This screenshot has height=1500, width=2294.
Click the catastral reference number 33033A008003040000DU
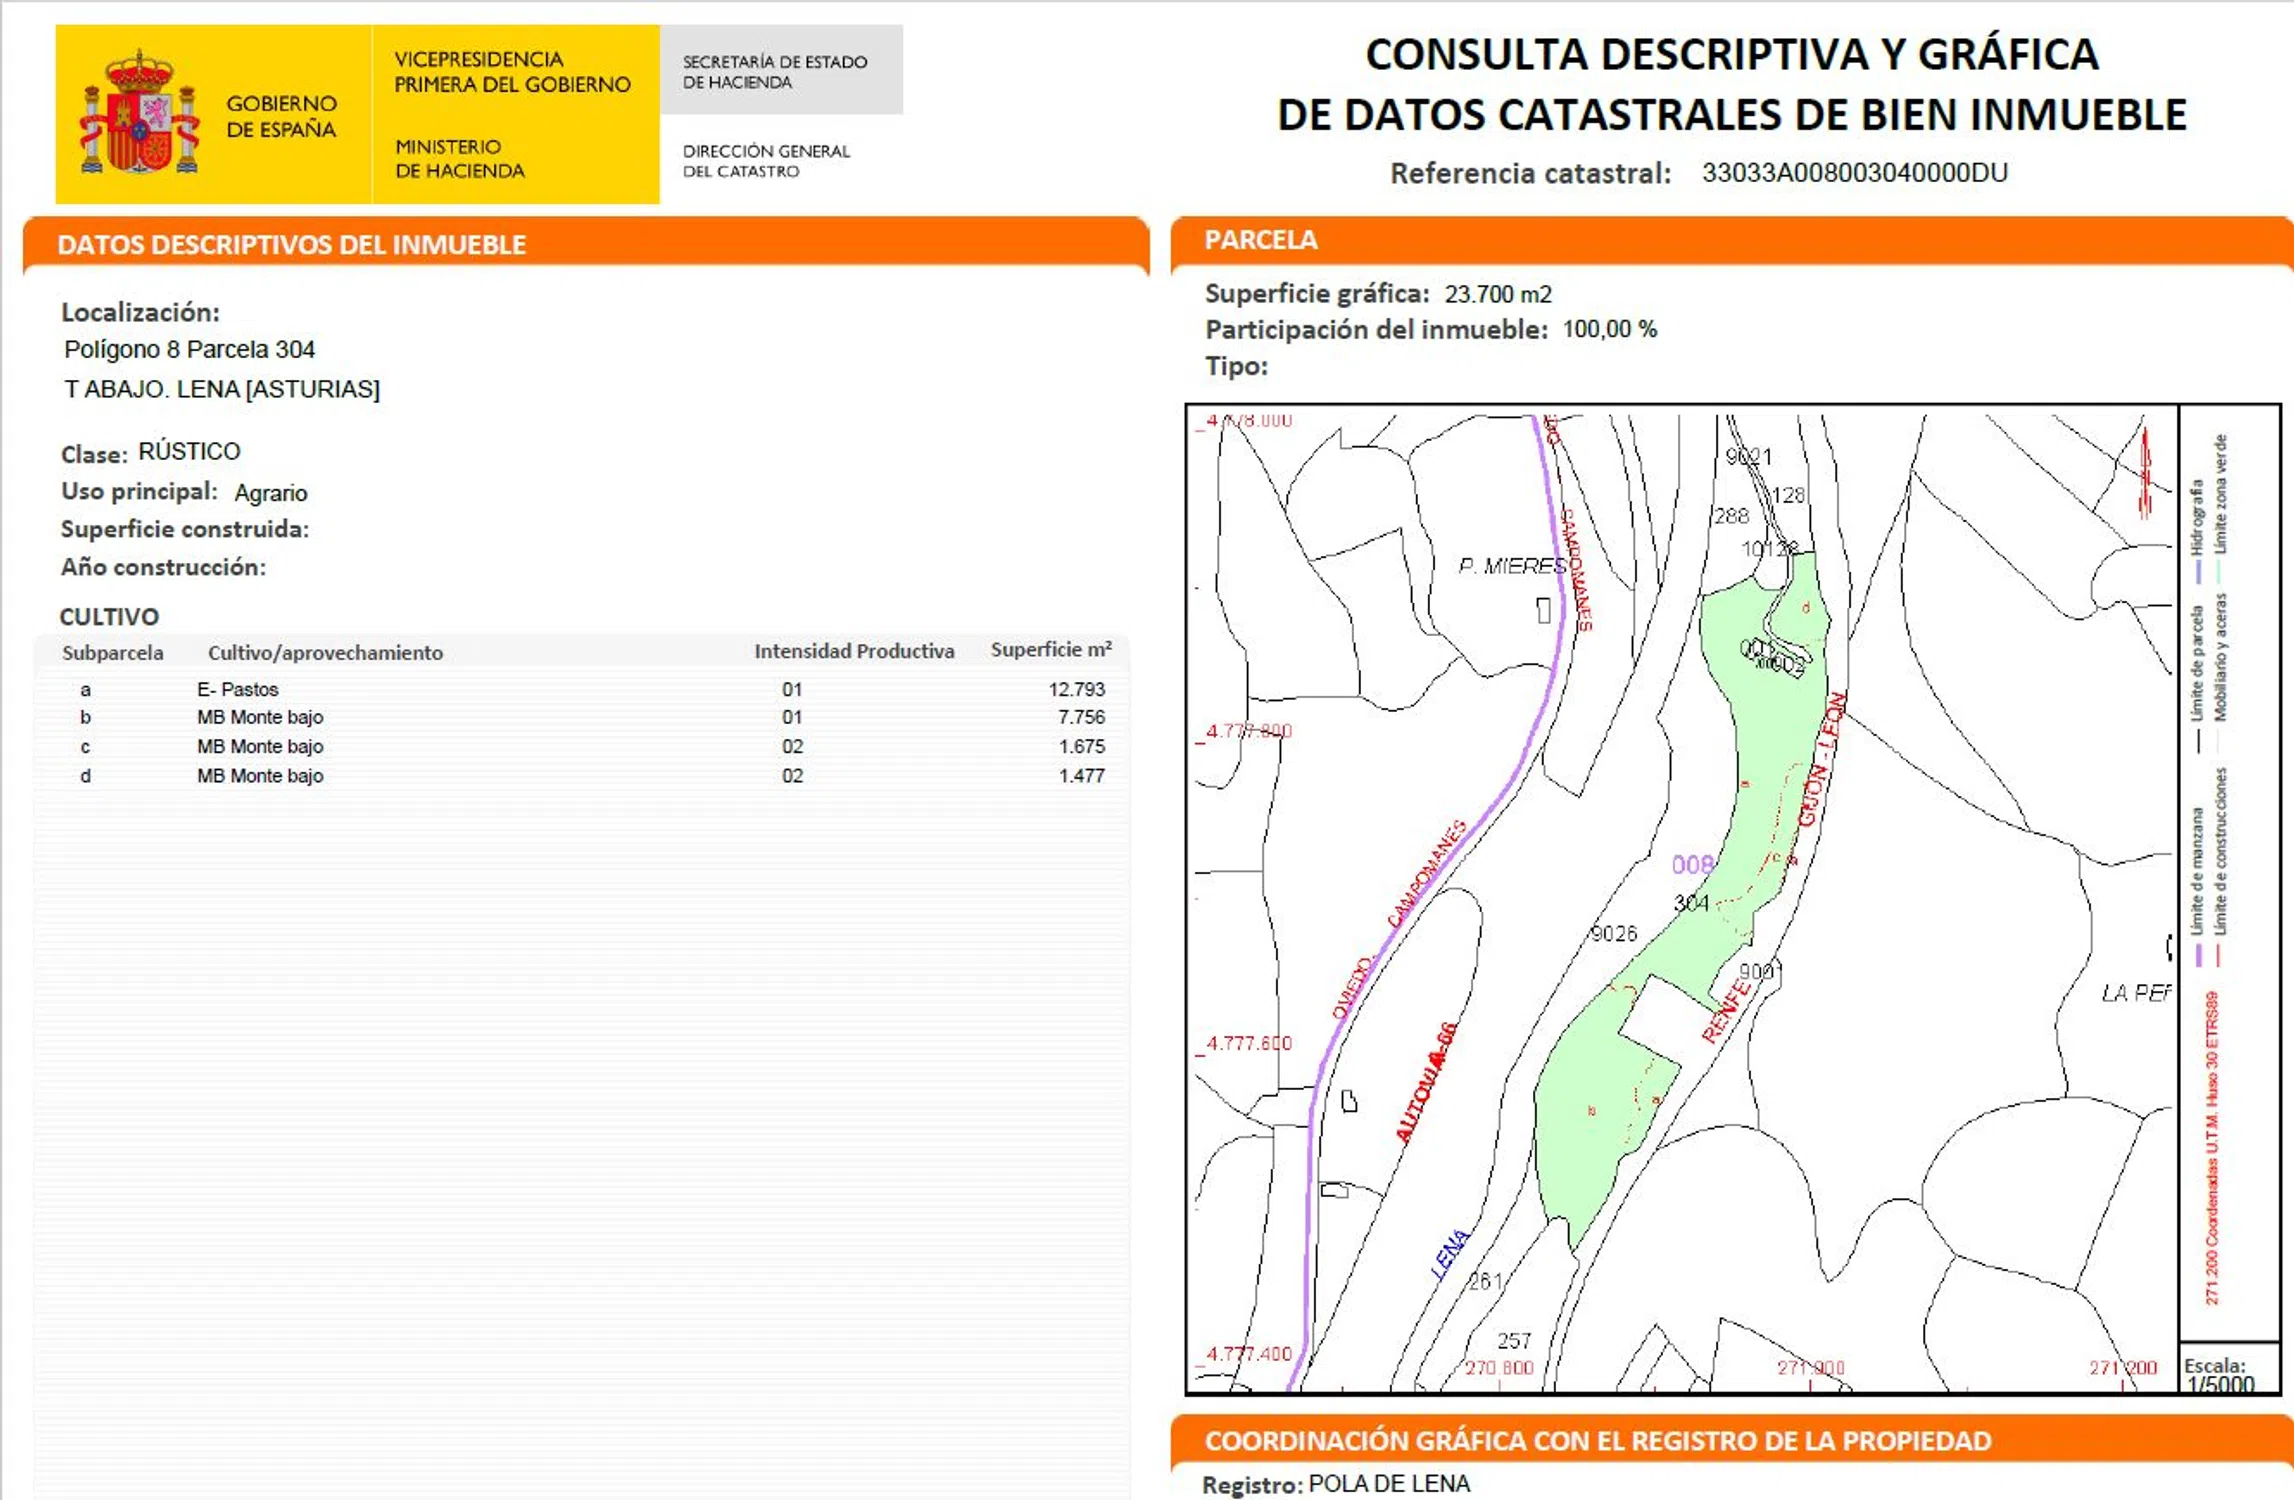point(1853,173)
